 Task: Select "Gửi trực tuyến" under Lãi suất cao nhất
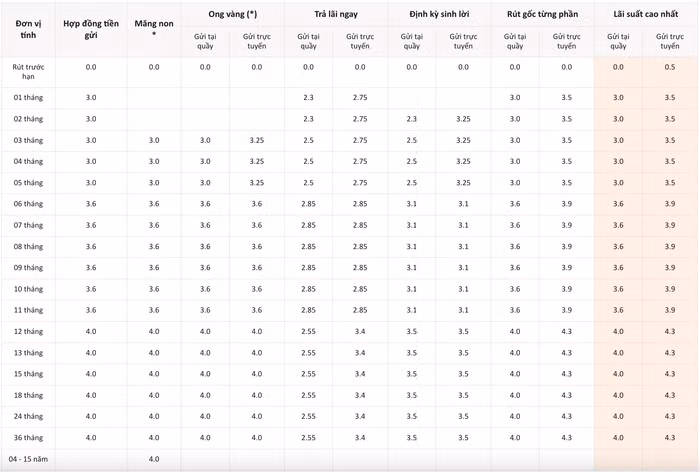click(x=669, y=41)
